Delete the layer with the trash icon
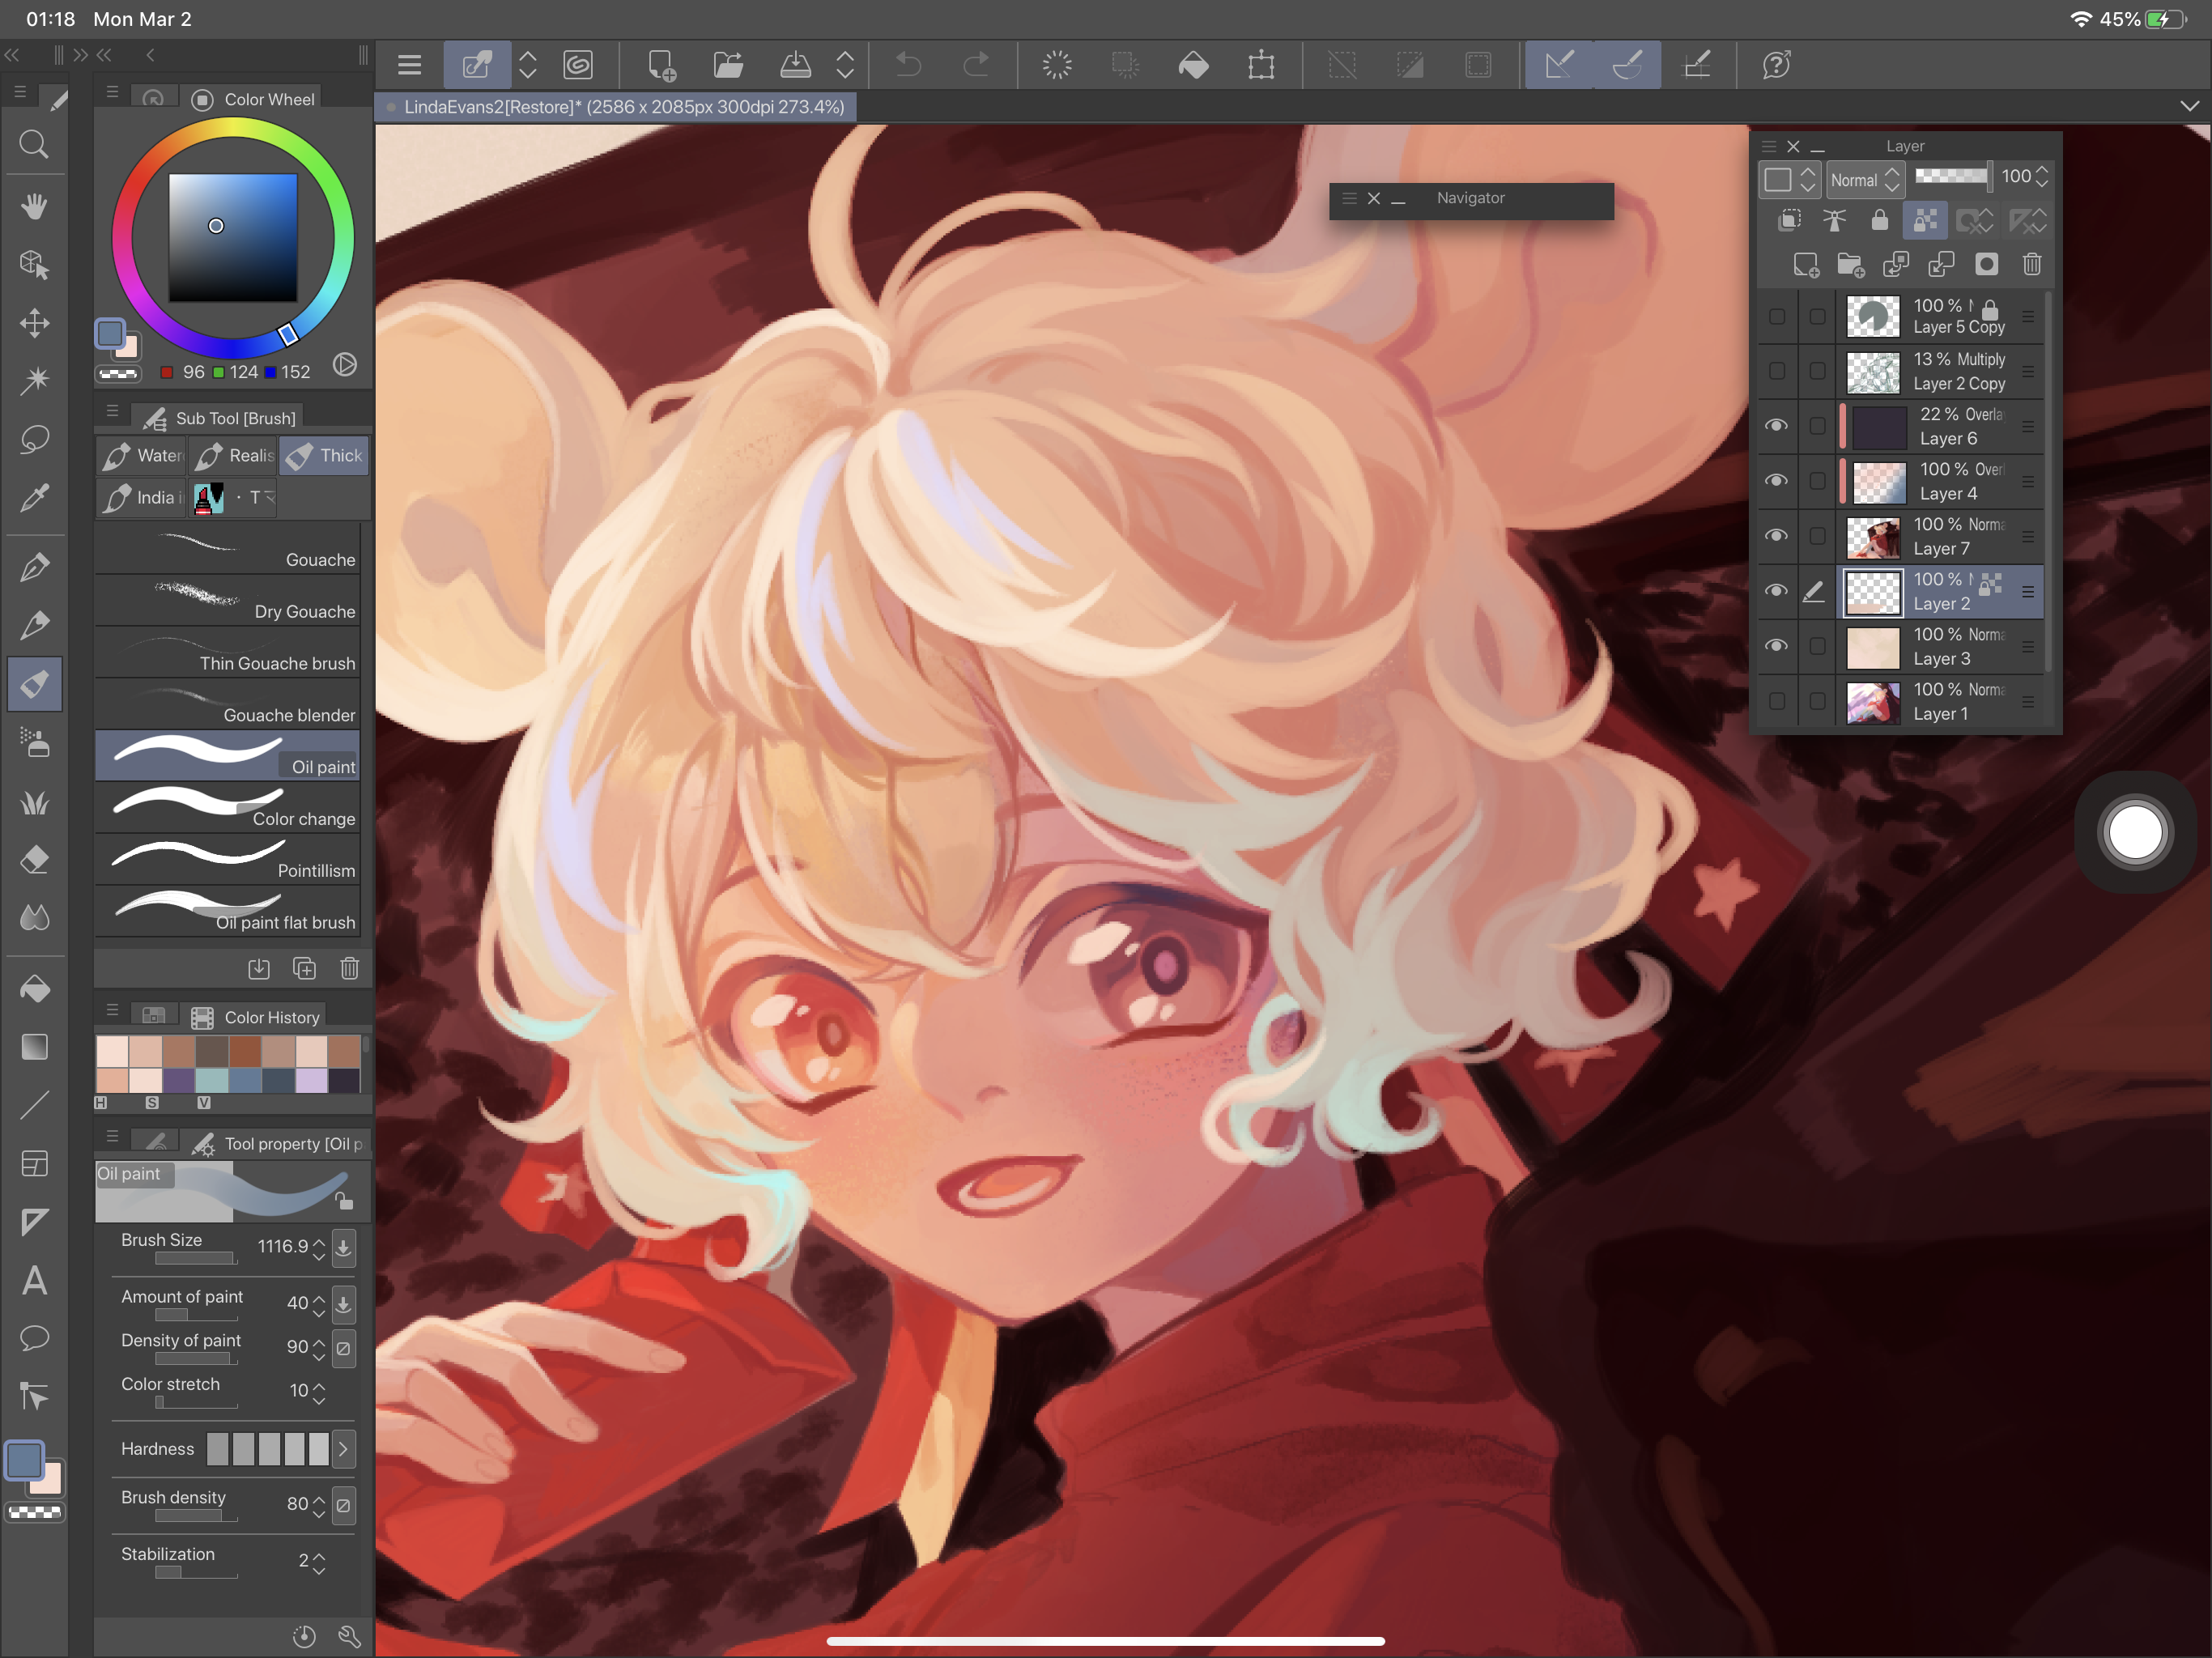 2031,264
